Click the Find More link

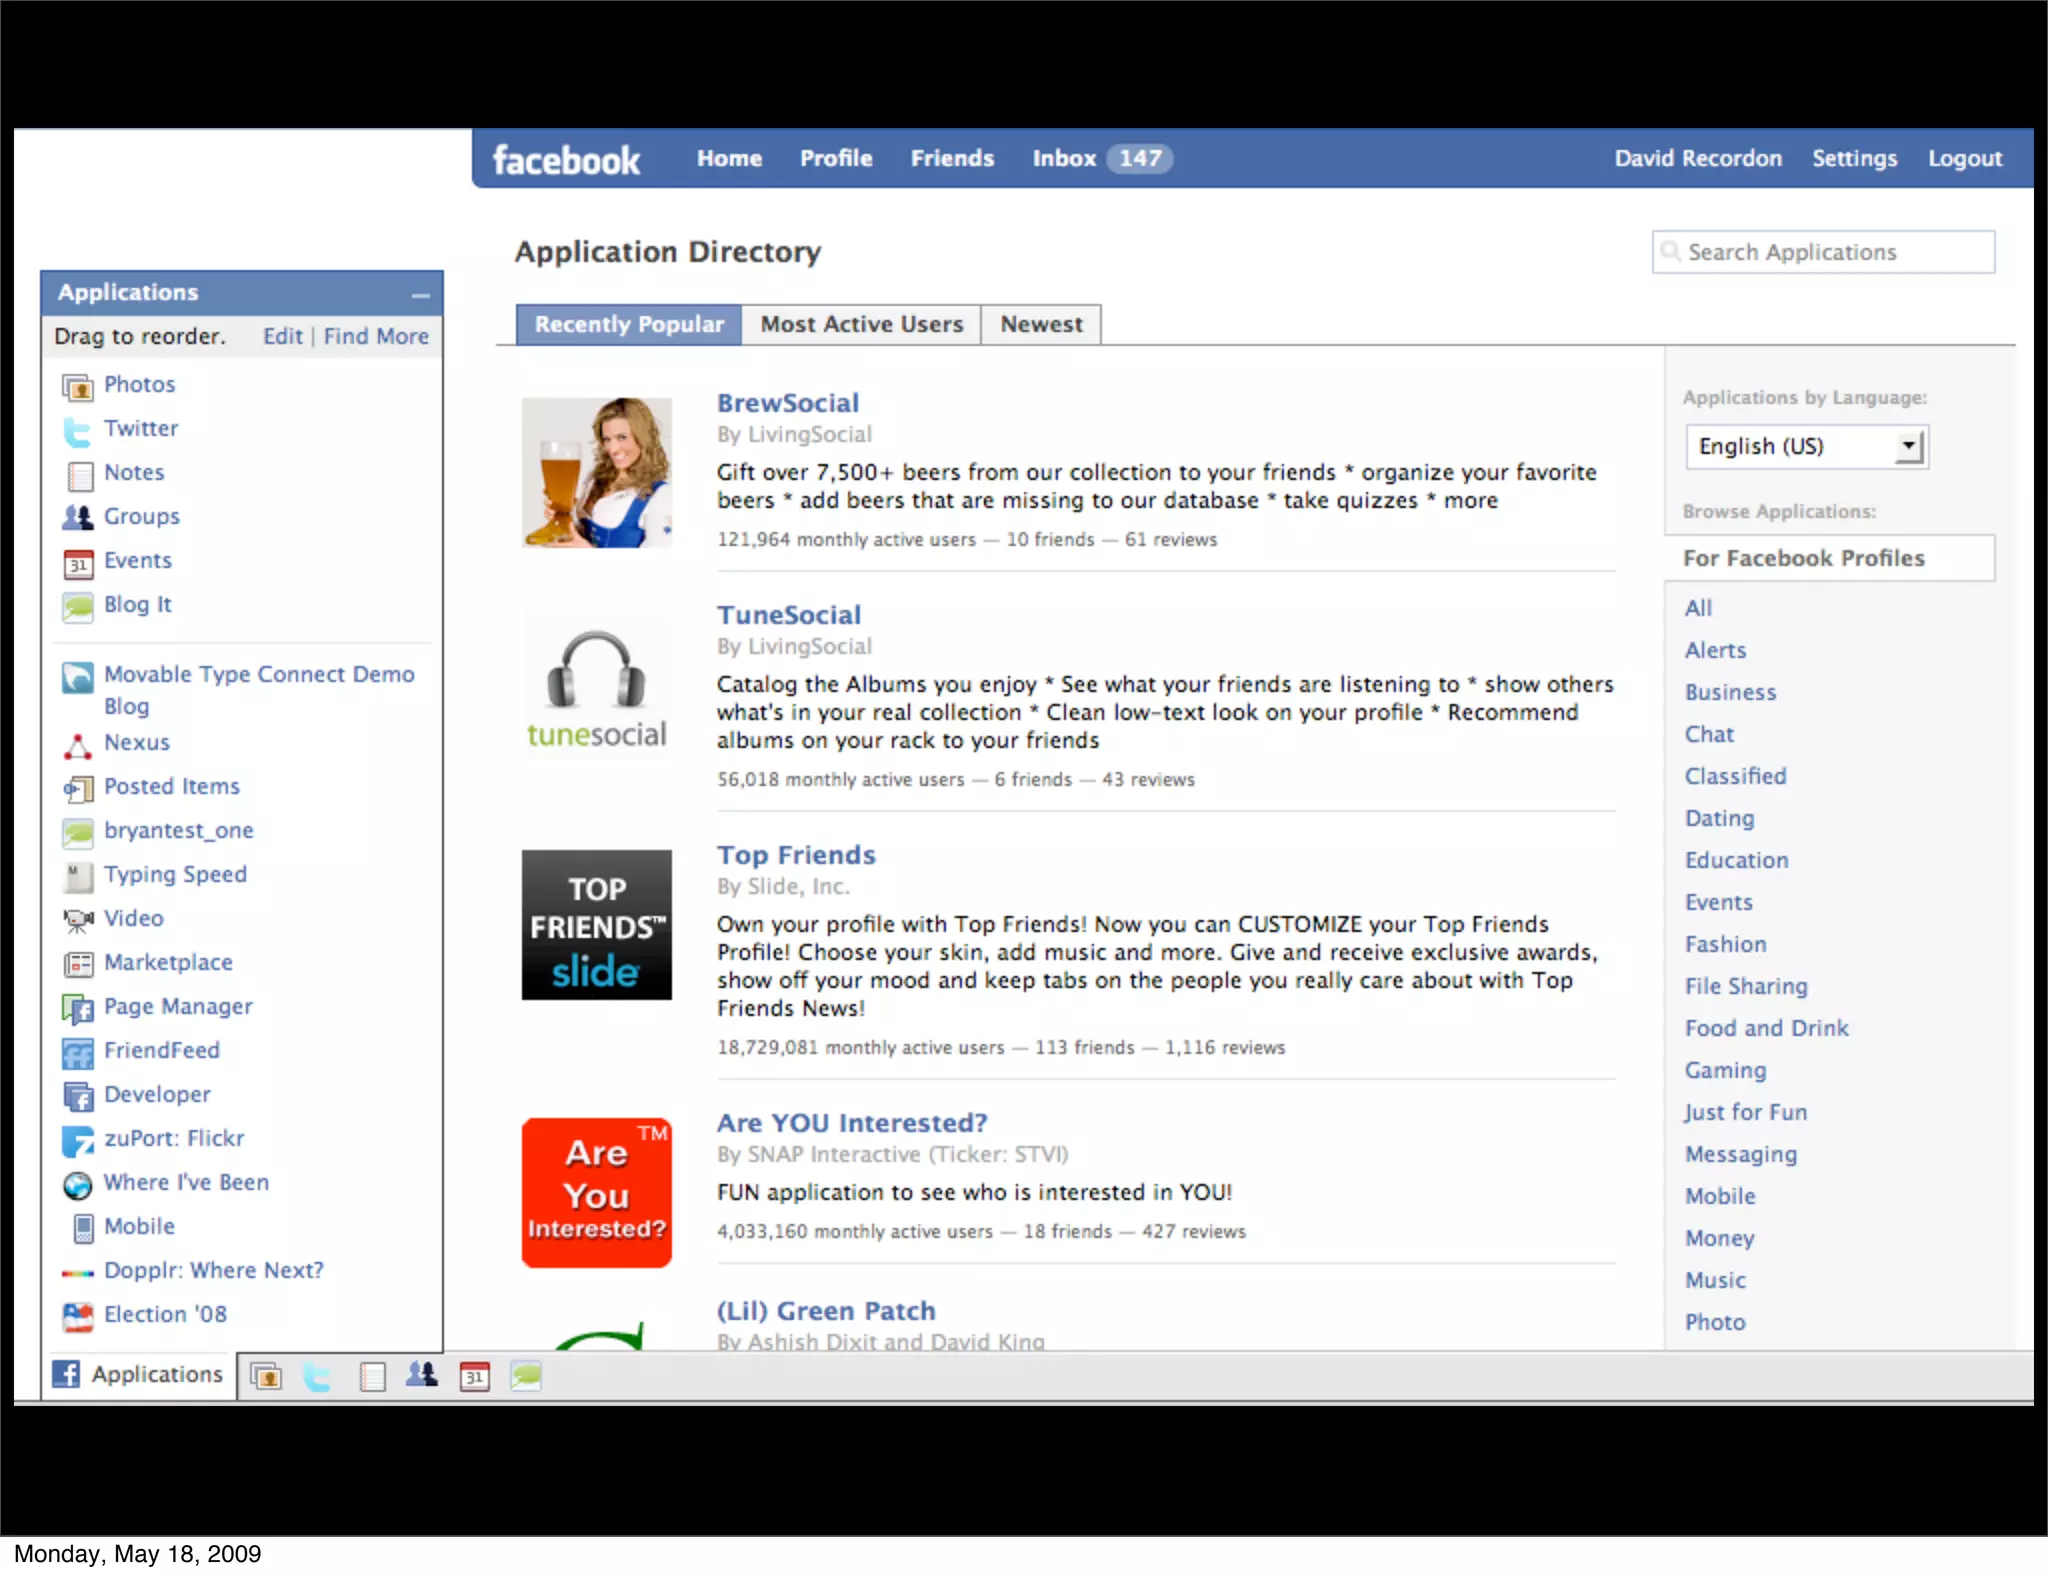coord(376,337)
